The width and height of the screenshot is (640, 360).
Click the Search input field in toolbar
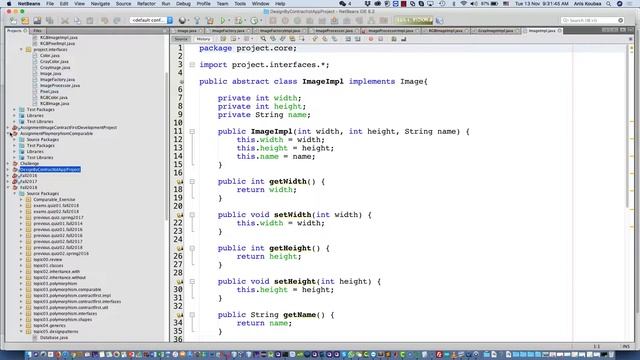592,20
